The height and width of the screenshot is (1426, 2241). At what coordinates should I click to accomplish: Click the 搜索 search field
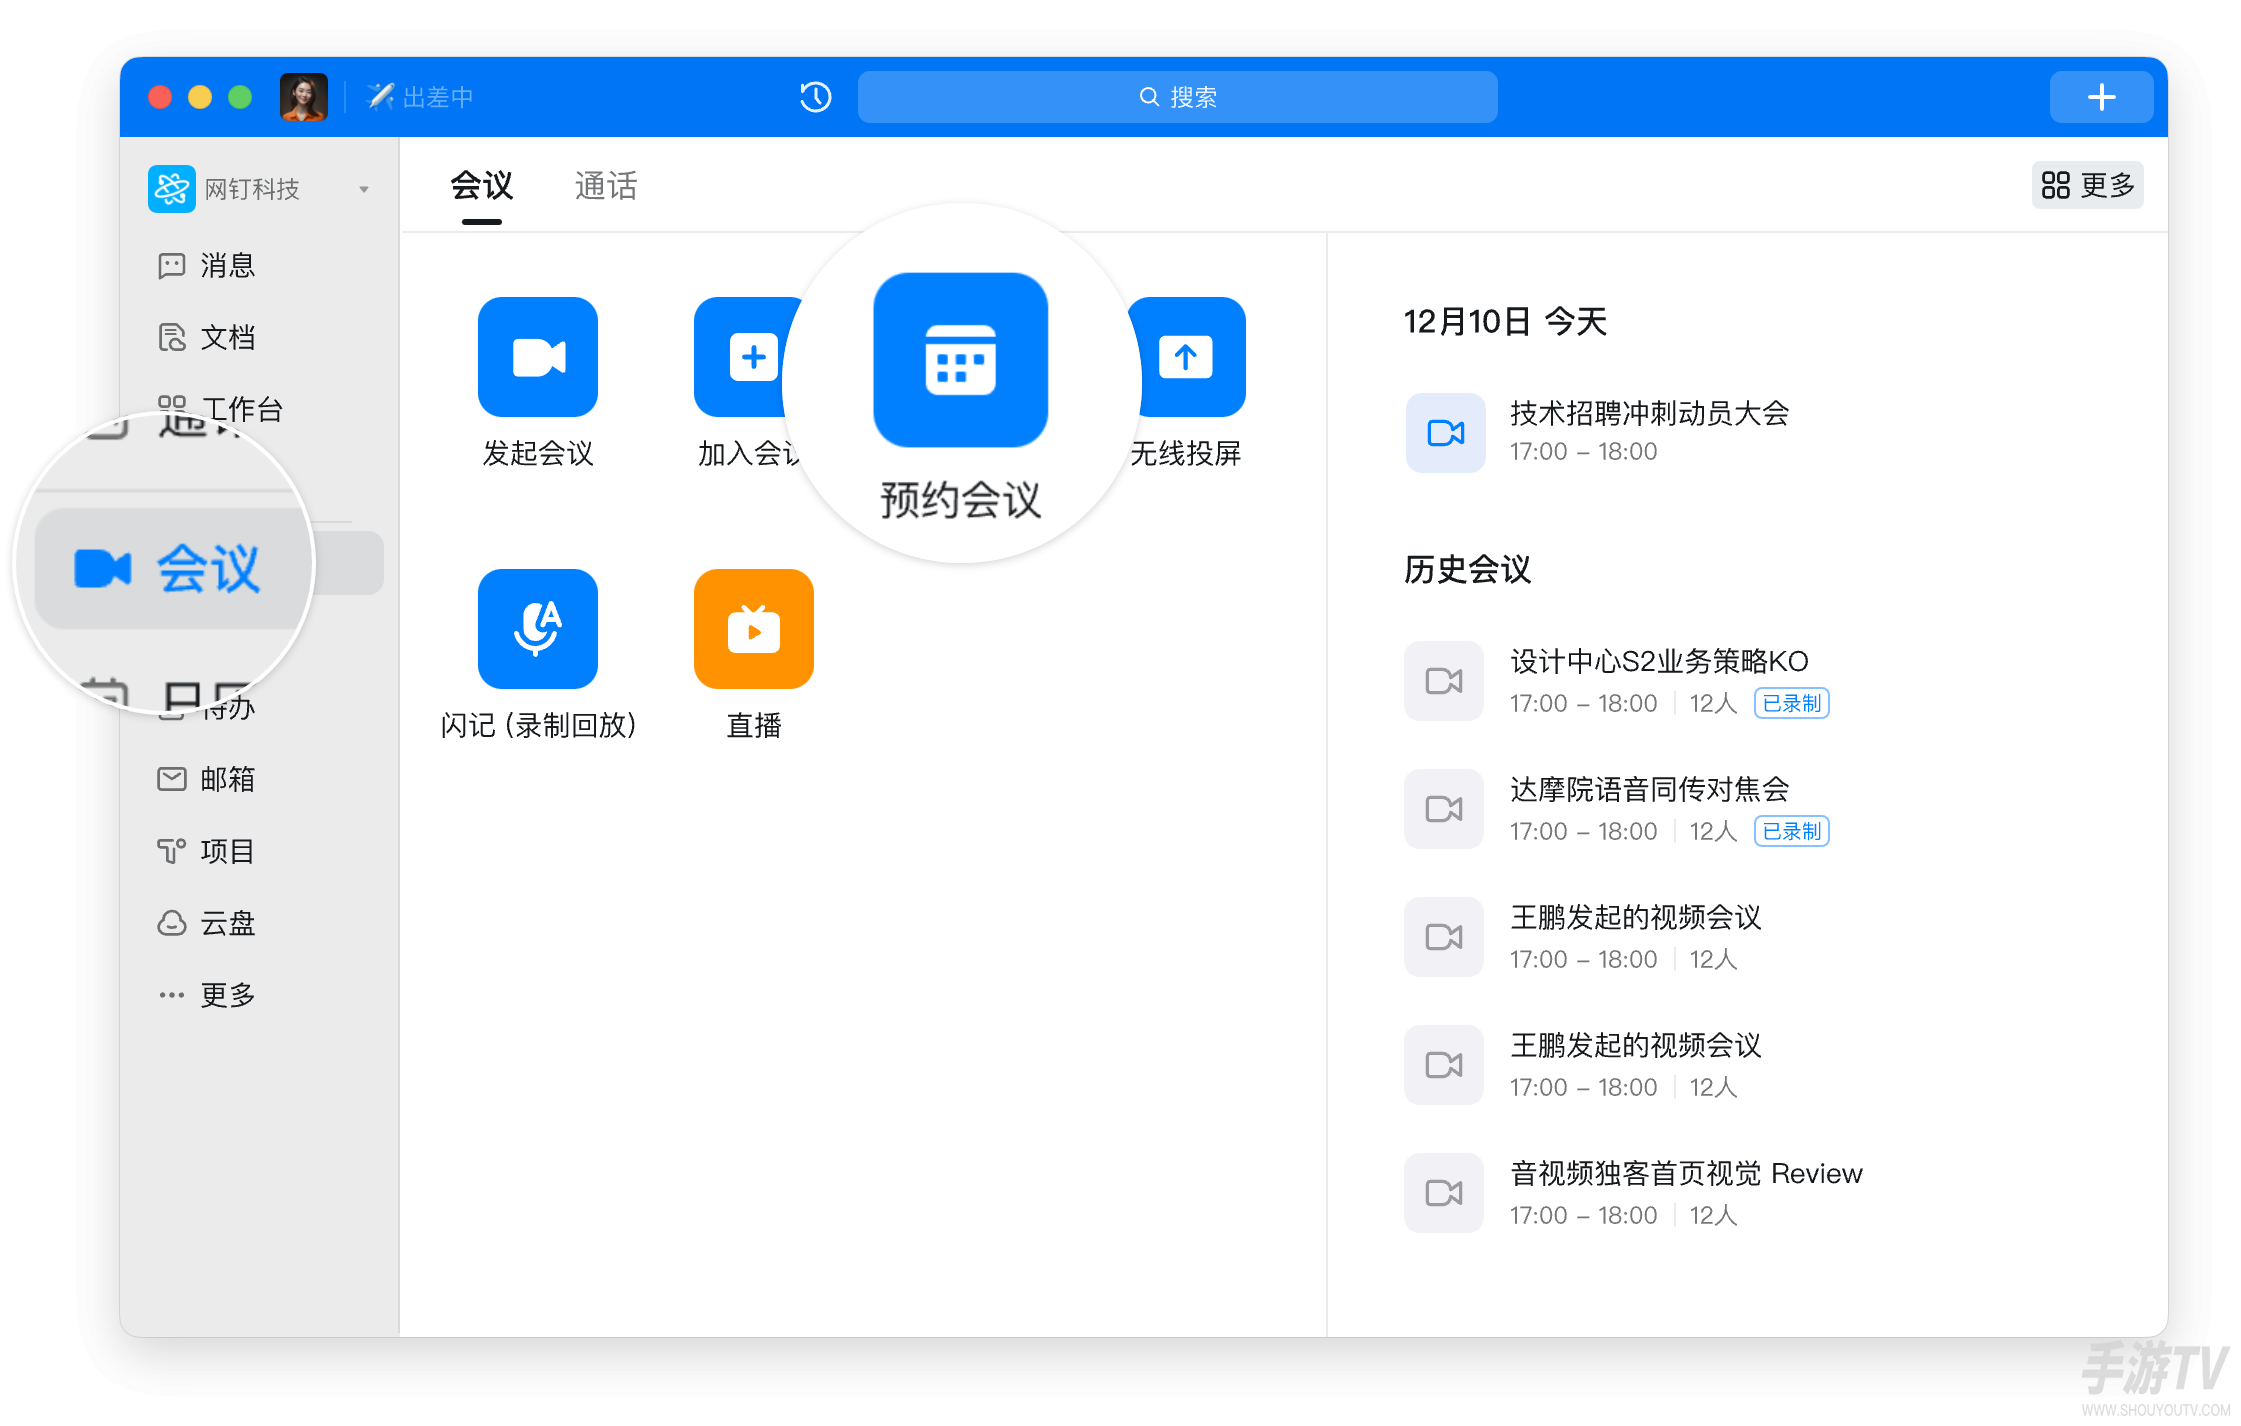click(x=1177, y=97)
